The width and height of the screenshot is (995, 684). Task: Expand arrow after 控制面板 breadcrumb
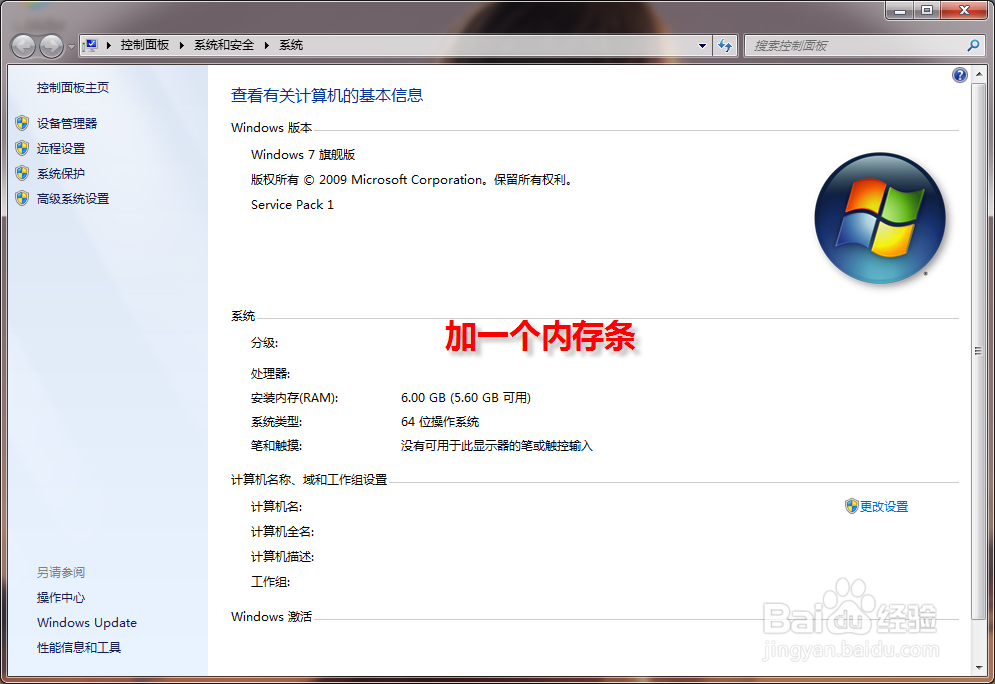tap(181, 45)
